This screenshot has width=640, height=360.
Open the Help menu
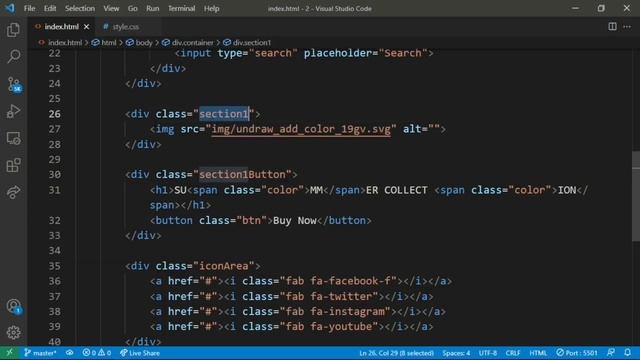tap(211, 8)
